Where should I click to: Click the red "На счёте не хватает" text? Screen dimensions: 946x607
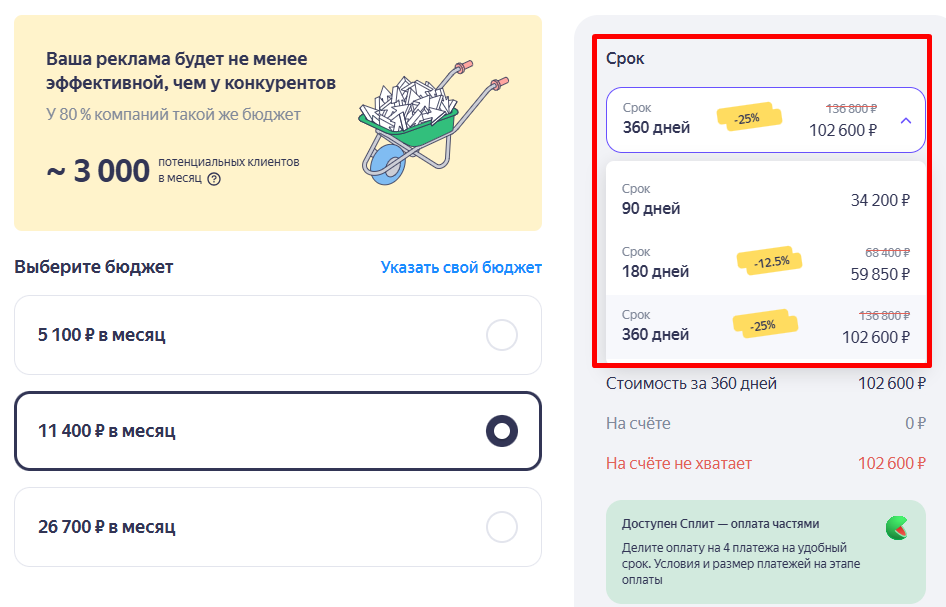679,463
